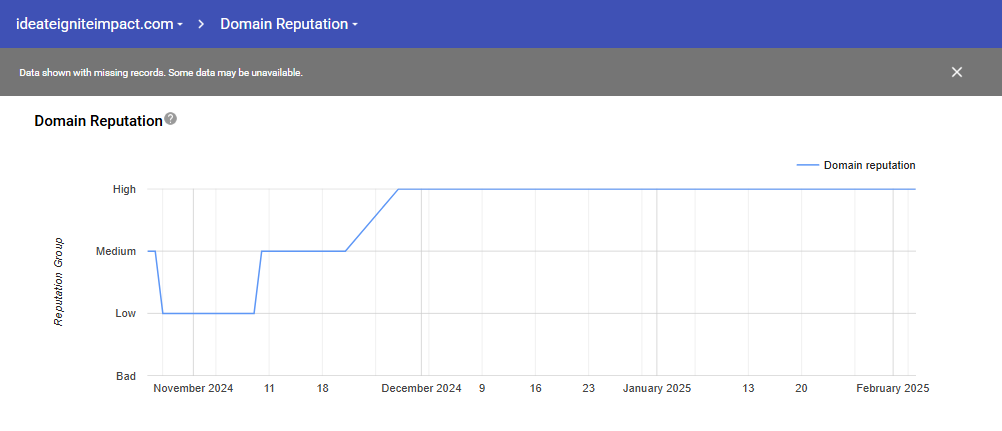Screen dimensions: 1002x431
Task: Select the Low reputation axis label
Action: tap(125, 313)
